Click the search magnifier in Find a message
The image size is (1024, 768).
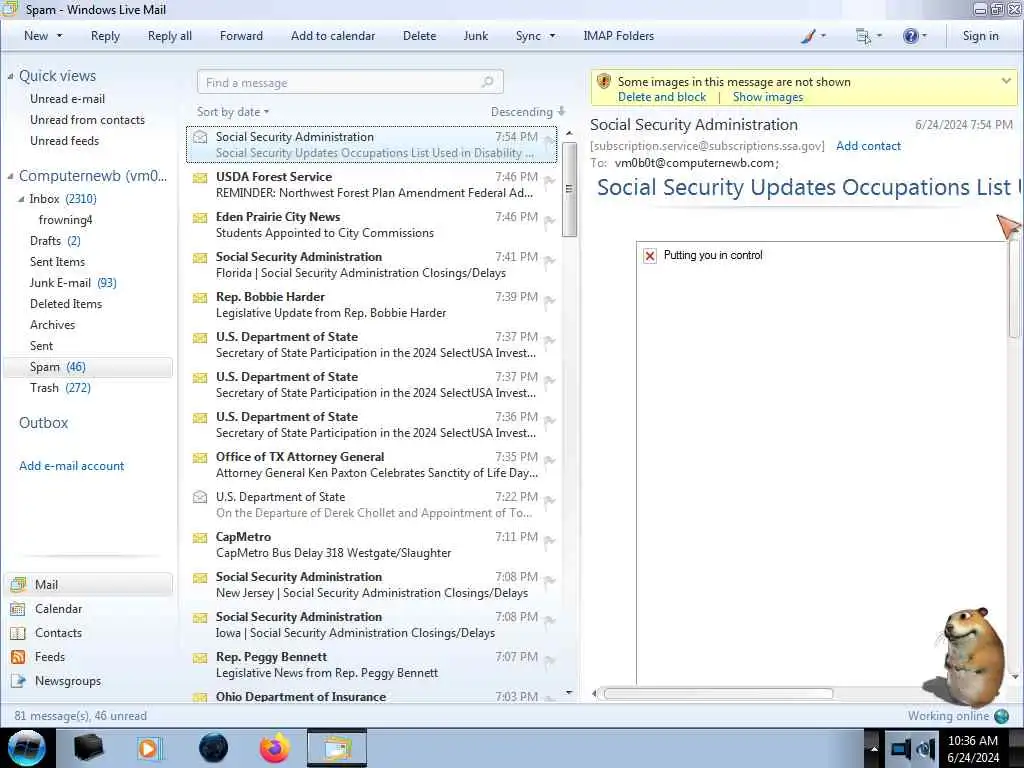487,82
